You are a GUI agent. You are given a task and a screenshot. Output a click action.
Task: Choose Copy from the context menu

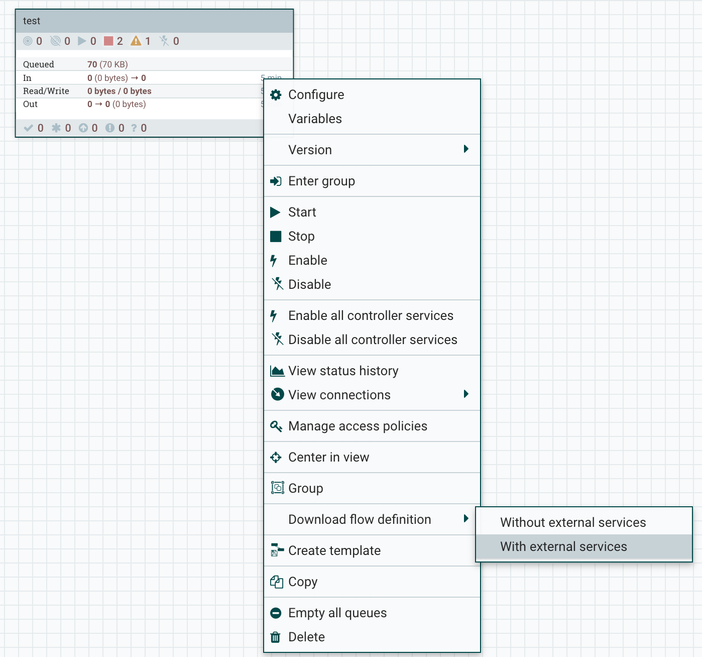(x=372, y=582)
